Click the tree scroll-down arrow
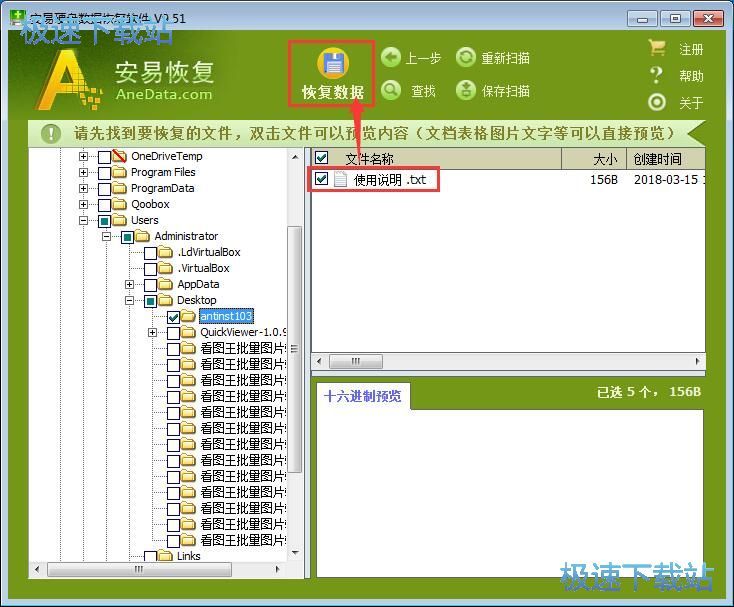This screenshot has width=734, height=607. pos(295,553)
